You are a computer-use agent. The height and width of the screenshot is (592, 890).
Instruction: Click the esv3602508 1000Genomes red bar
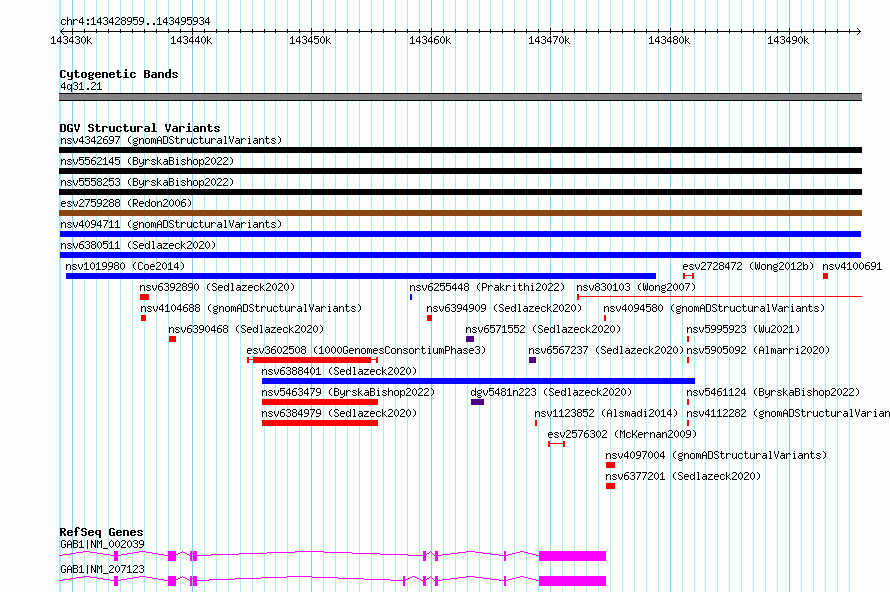(312, 360)
